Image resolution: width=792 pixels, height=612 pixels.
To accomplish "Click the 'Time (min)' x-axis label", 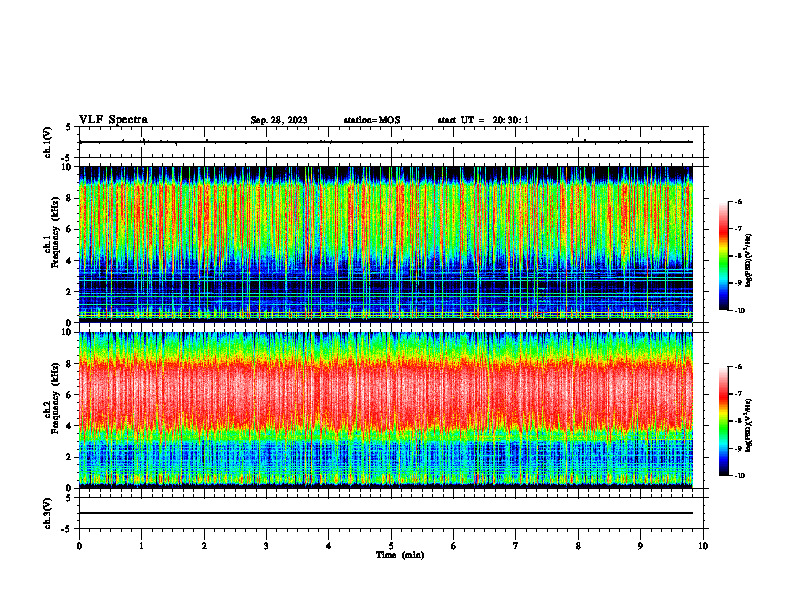I will click(400, 555).
